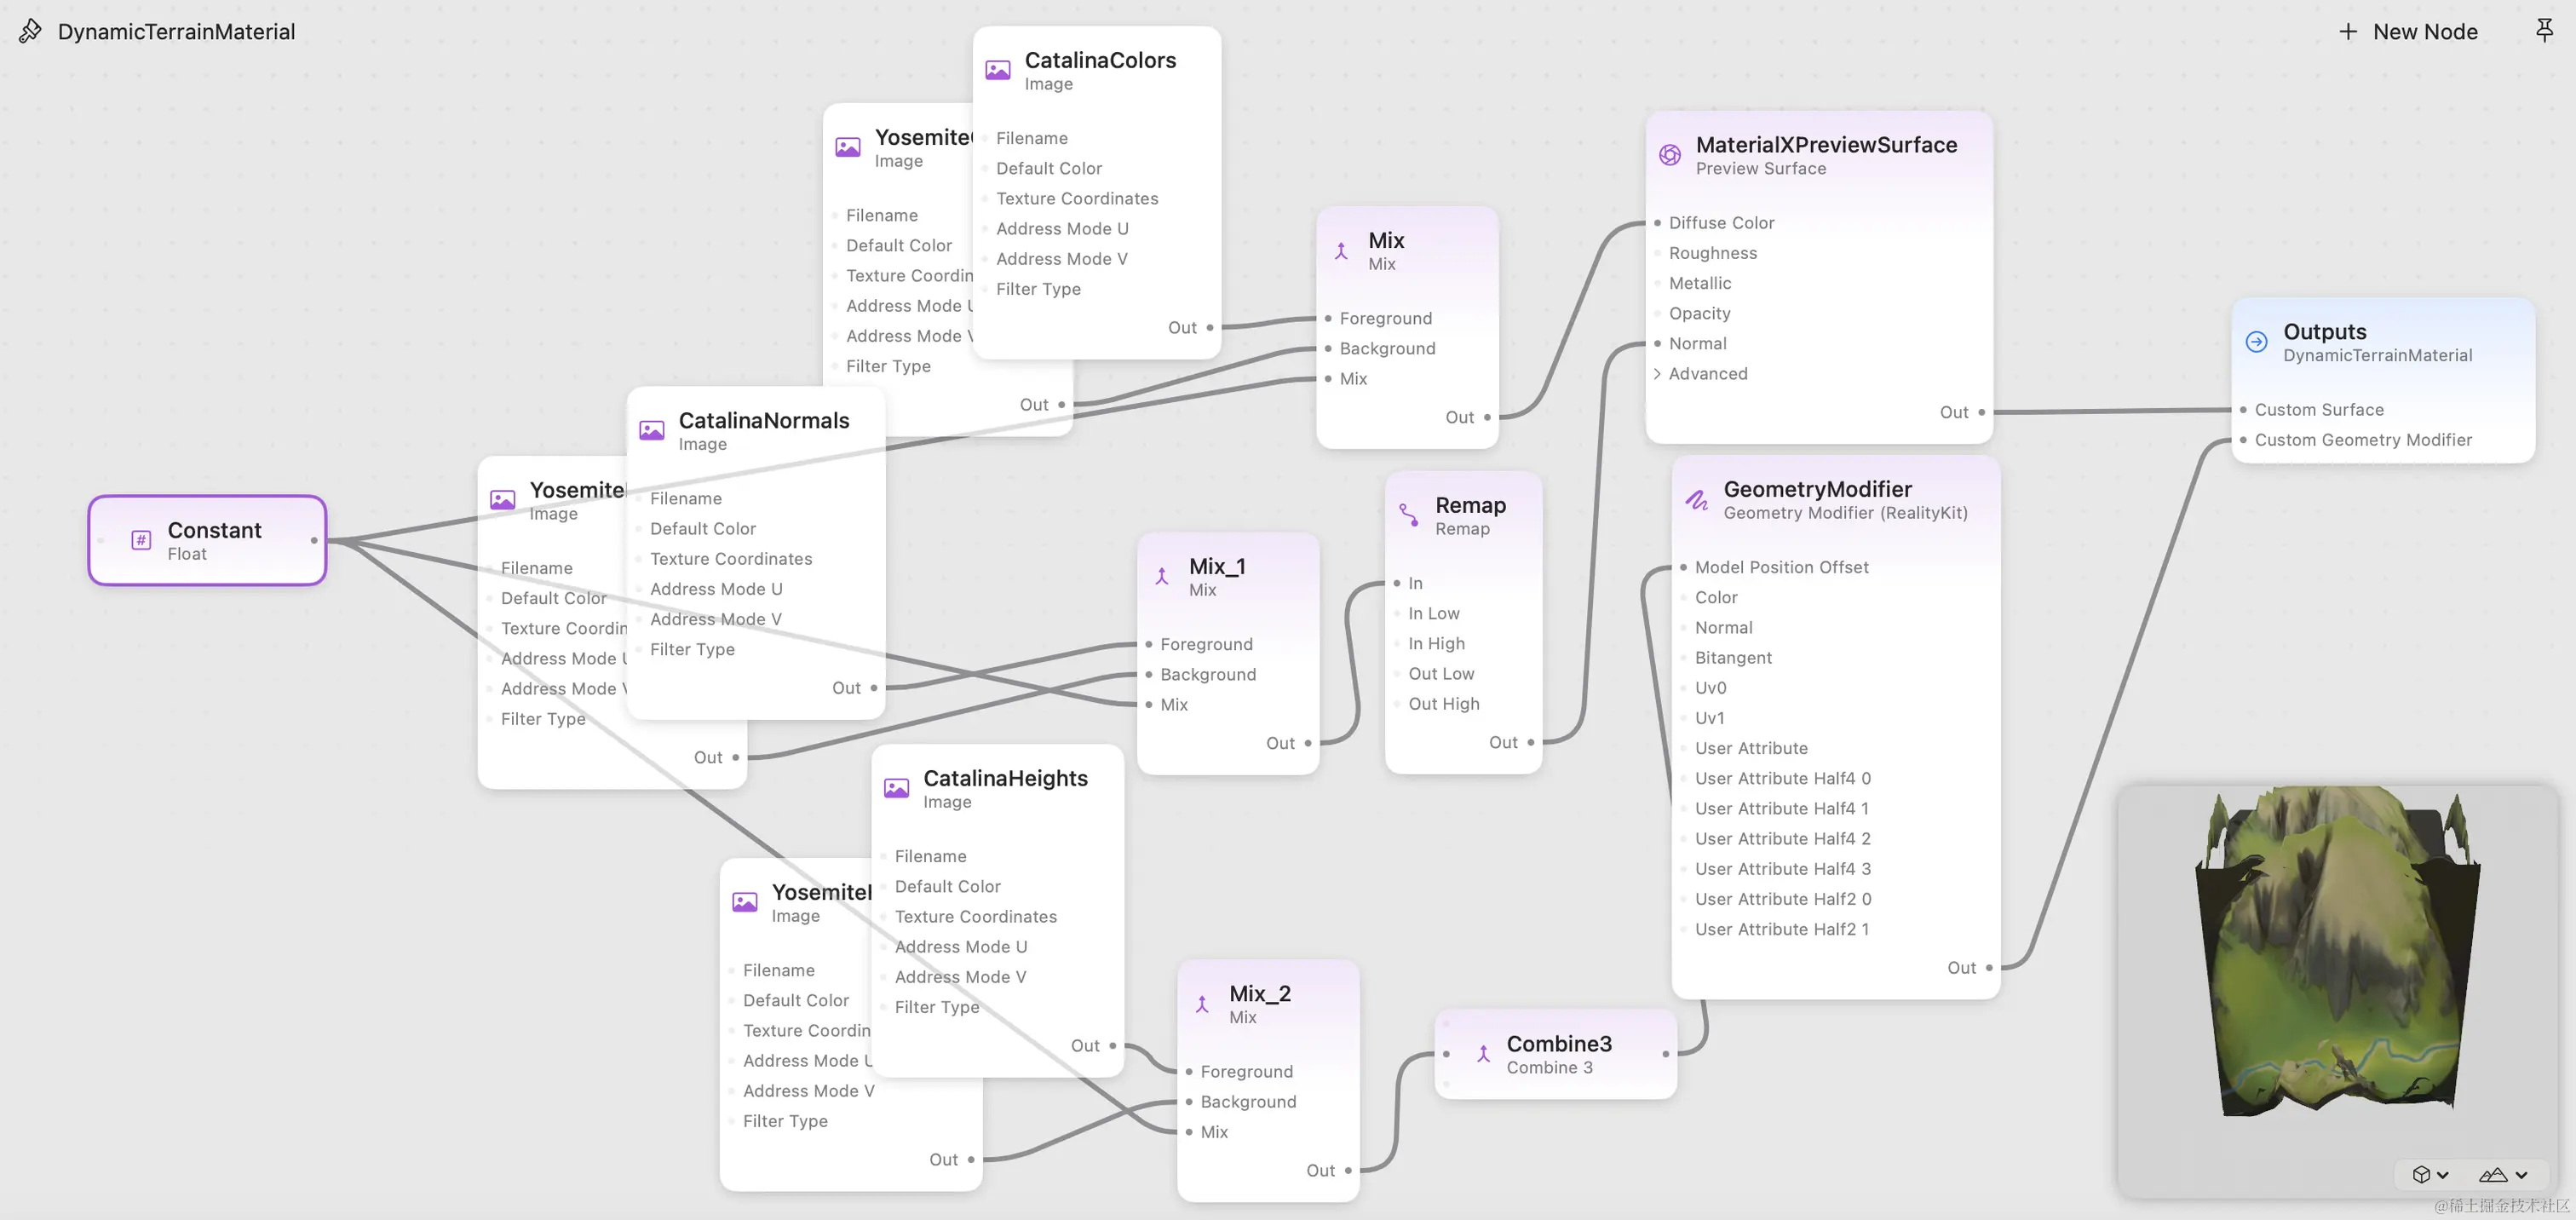Click the Outputs node arrow icon

tap(2256, 342)
